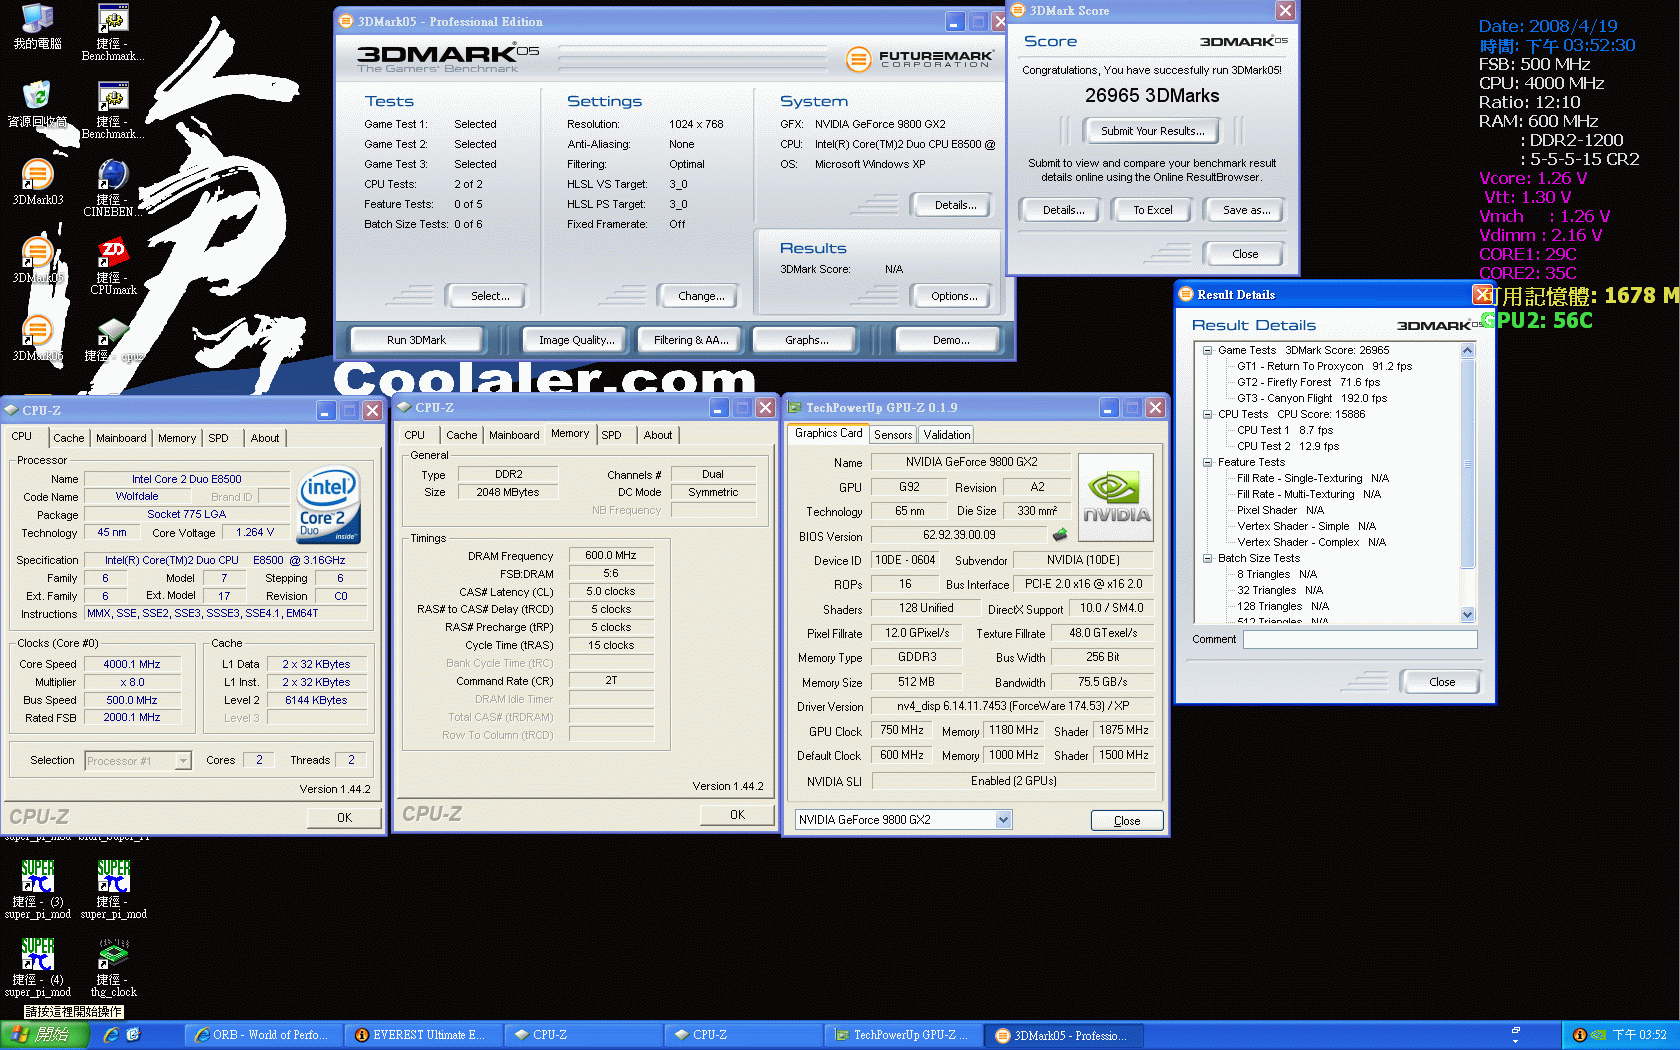Open the Windows Start button
1680x1050 pixels.
pos(44,1035)
